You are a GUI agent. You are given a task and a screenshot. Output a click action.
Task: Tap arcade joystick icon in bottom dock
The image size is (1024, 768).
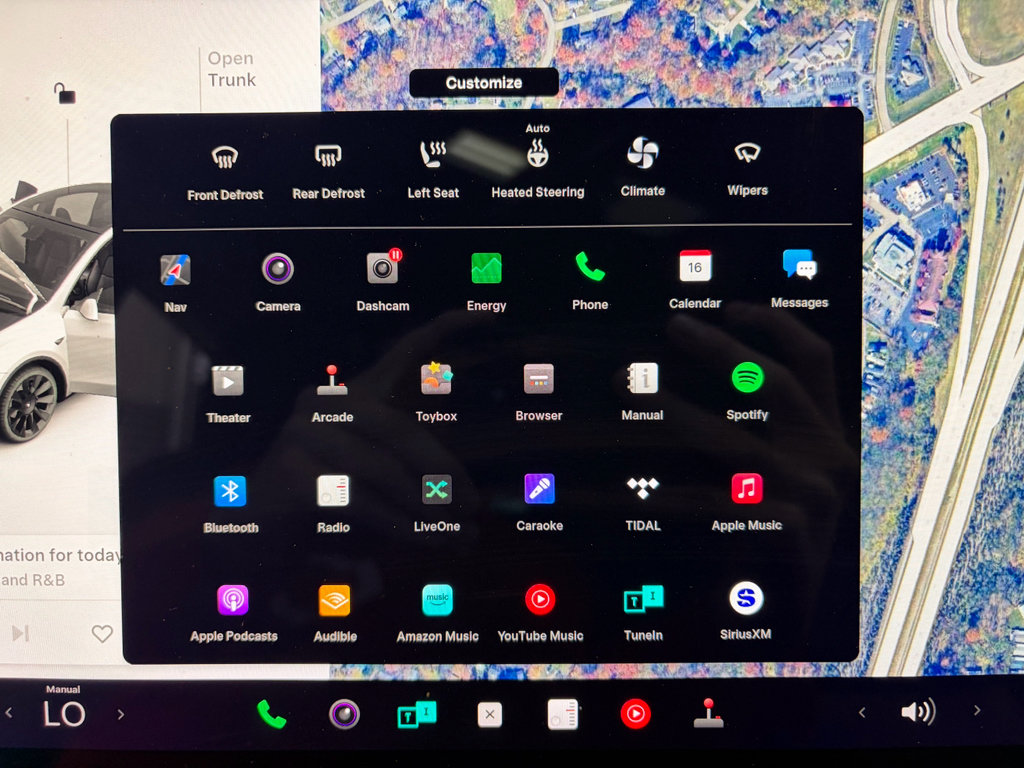tap(708, 713)
